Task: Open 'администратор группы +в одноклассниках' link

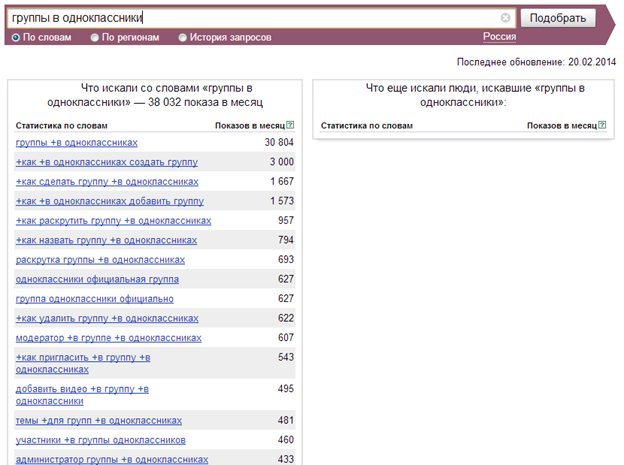Action: [112, 459]
